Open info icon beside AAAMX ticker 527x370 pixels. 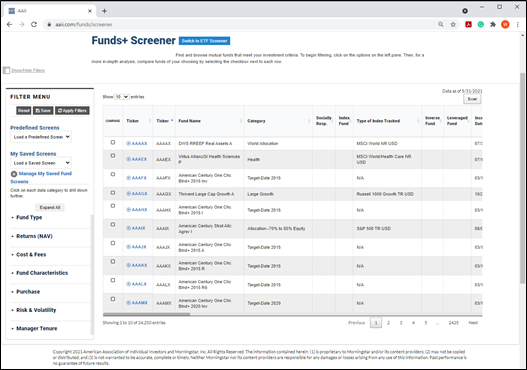click(128, 303)
